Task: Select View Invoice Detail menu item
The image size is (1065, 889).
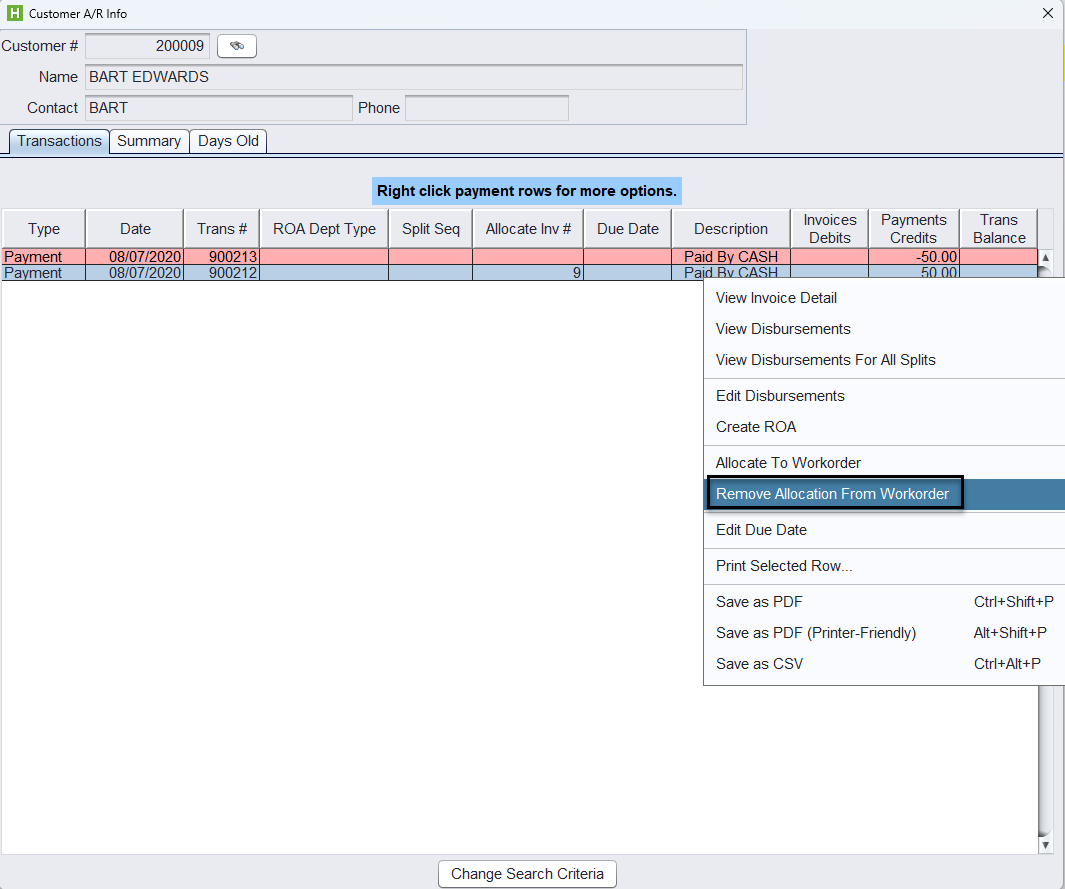Action: click(x=776, y=298)
